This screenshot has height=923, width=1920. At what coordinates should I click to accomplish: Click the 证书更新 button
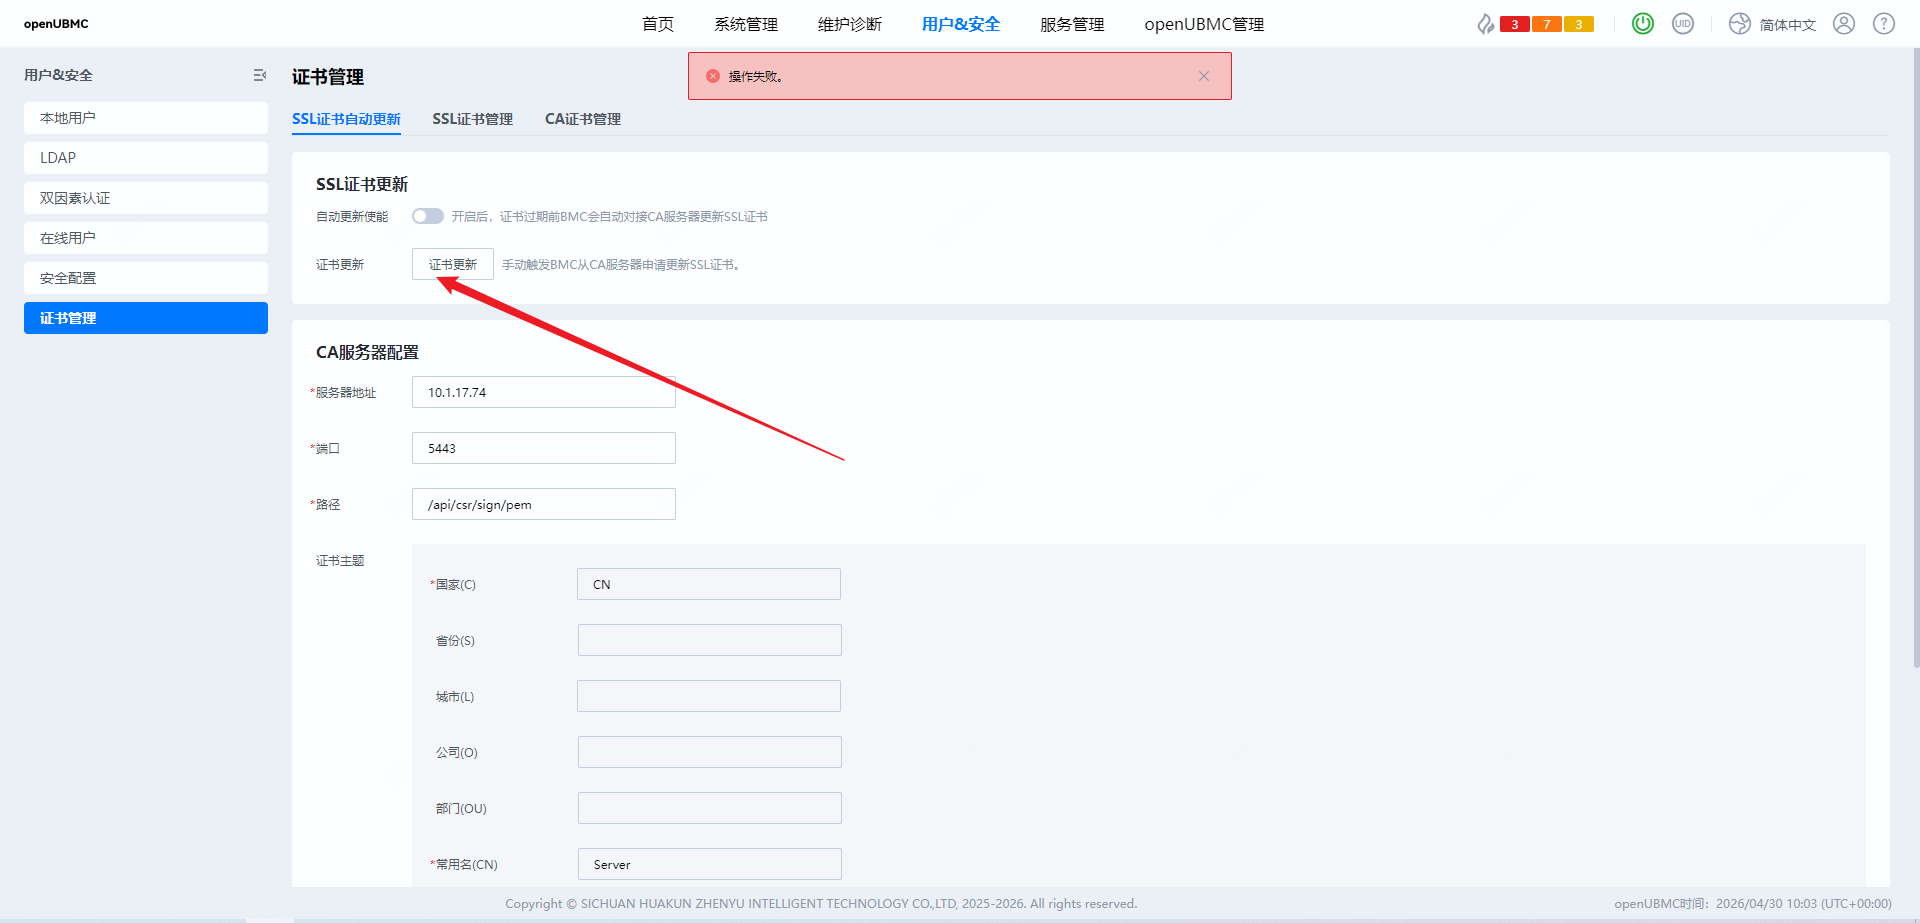coord(453,264)
